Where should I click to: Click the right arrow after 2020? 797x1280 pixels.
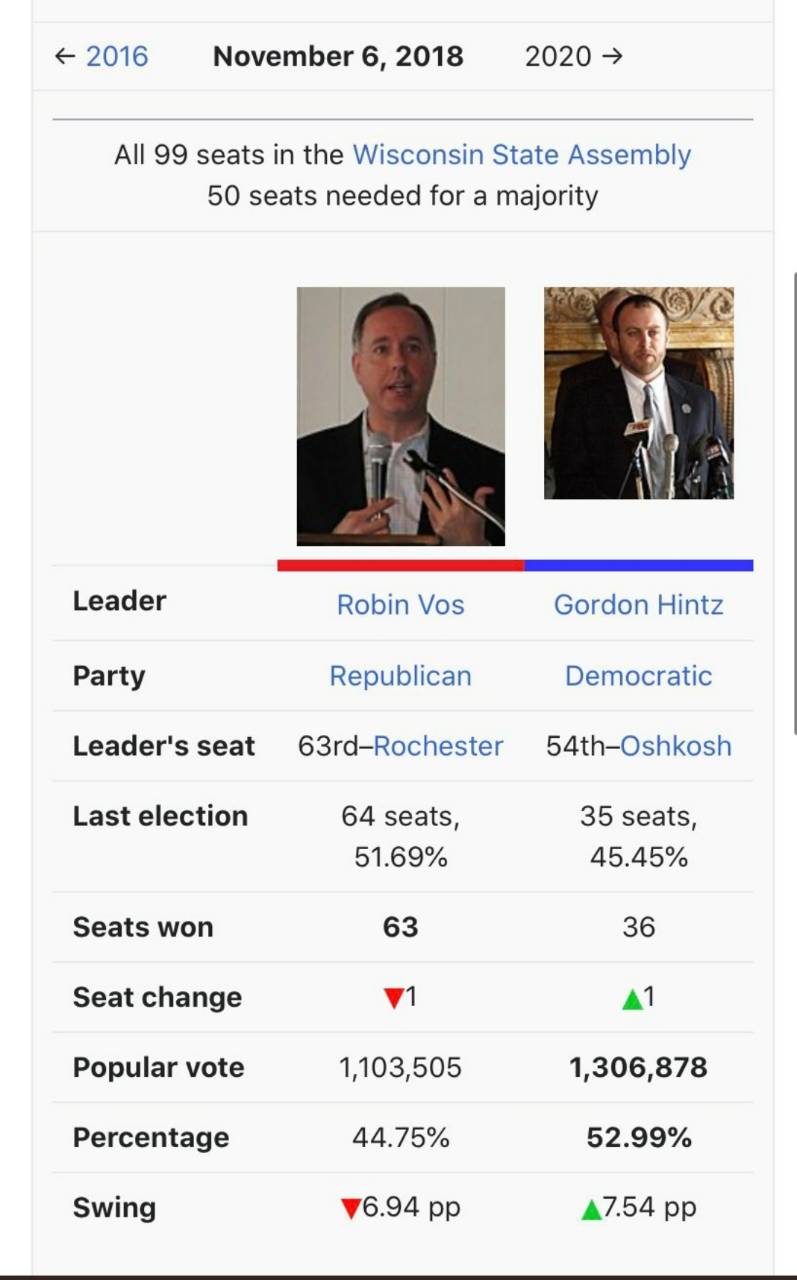click(612, 56)
